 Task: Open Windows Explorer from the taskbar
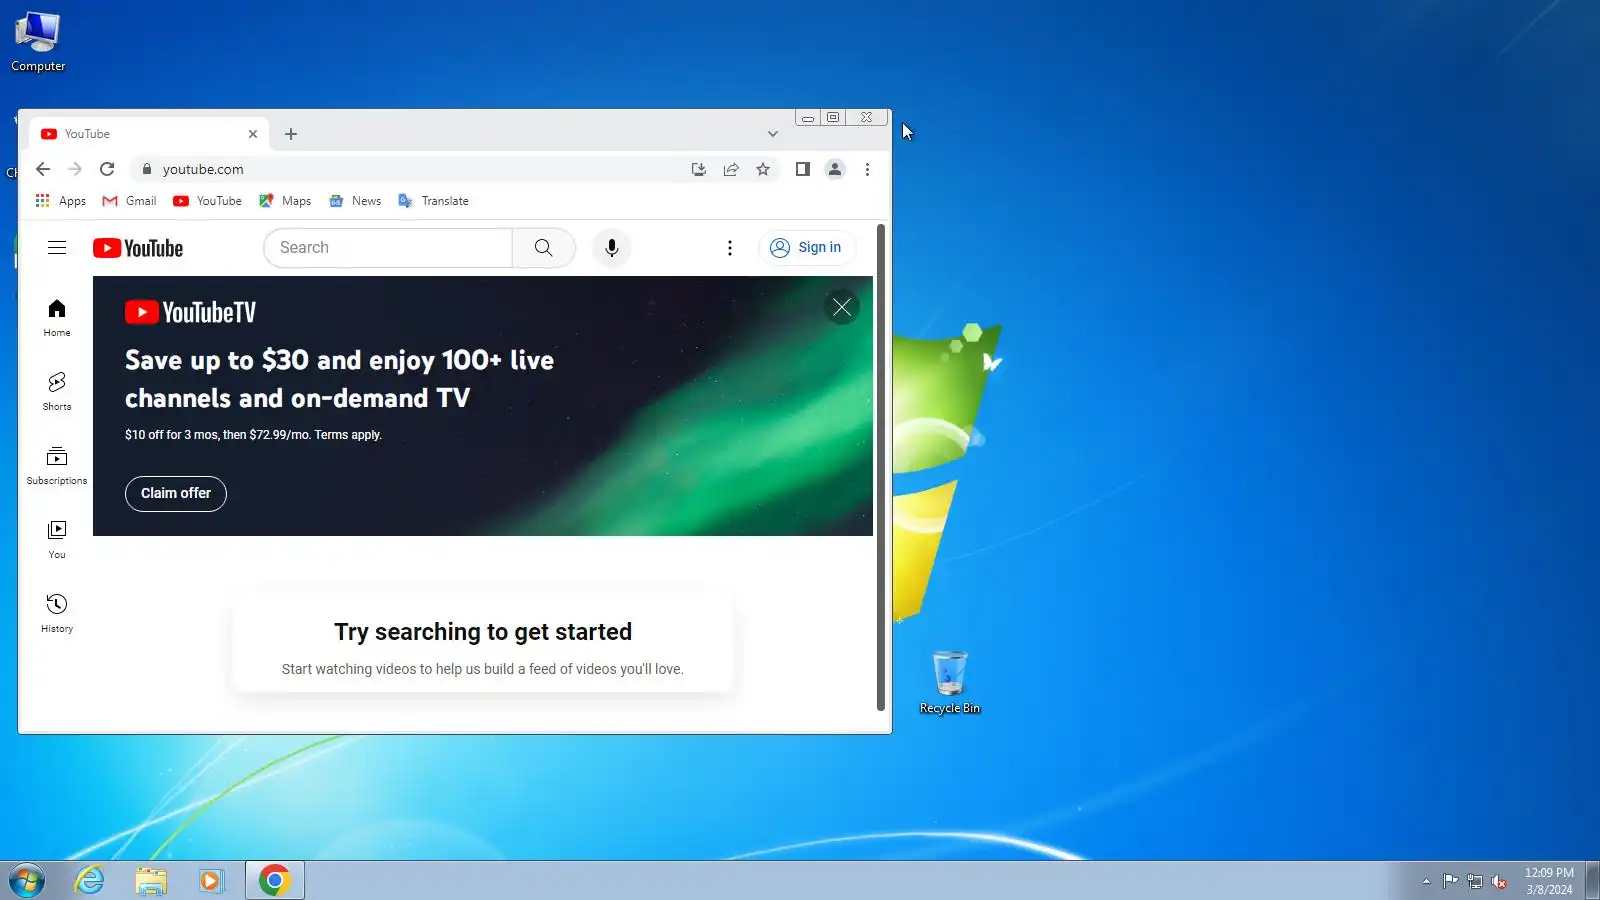click(151, 881)
